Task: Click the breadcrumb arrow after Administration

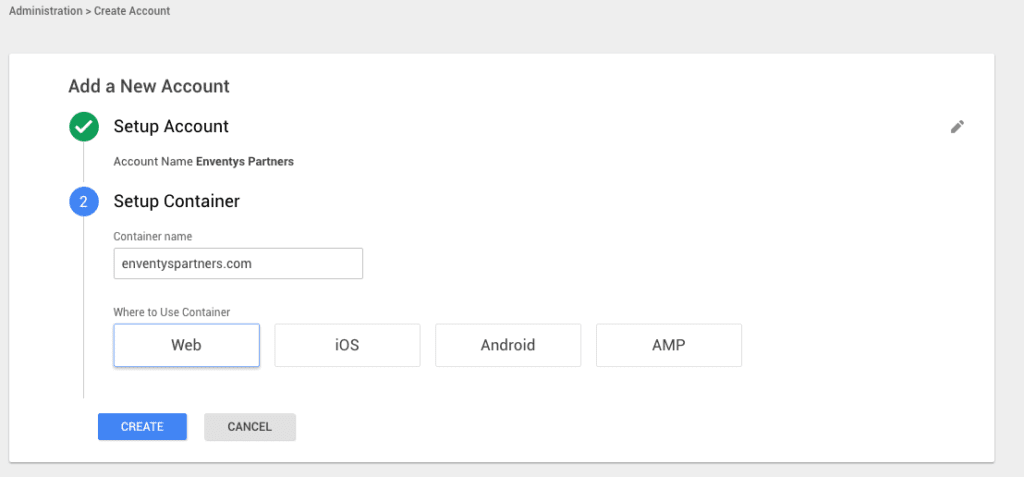Action: point(88,11)
